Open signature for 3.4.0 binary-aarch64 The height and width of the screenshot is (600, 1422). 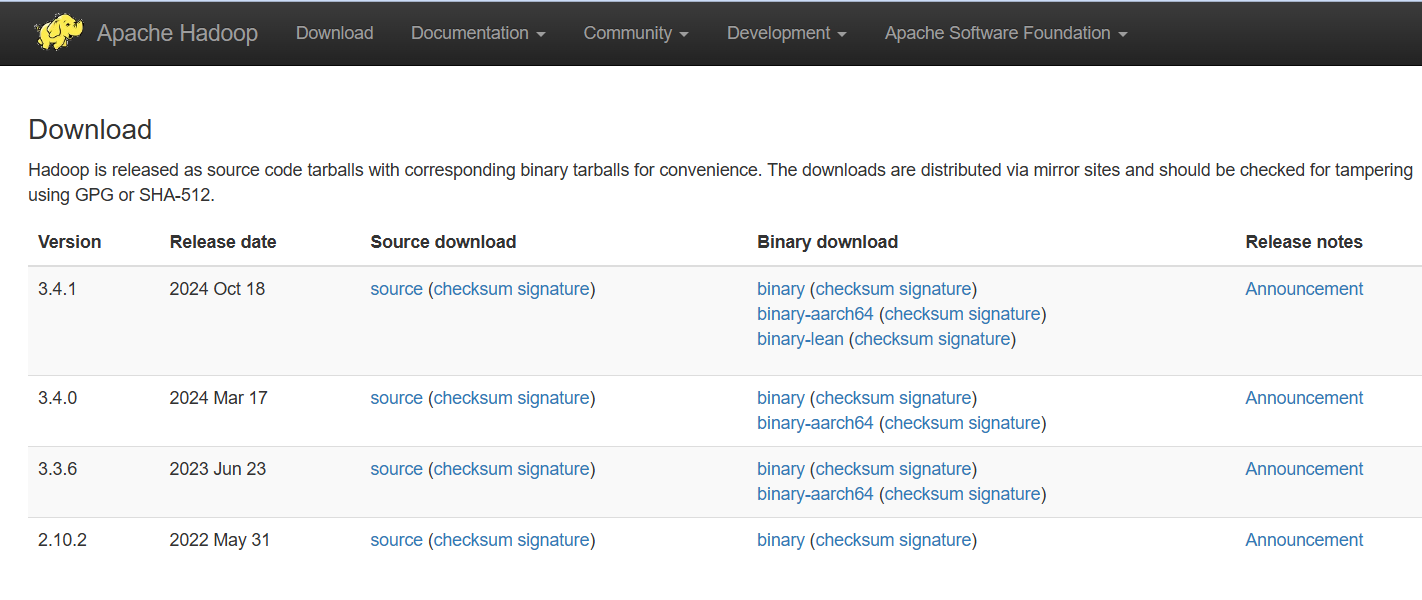(1004, 423)
